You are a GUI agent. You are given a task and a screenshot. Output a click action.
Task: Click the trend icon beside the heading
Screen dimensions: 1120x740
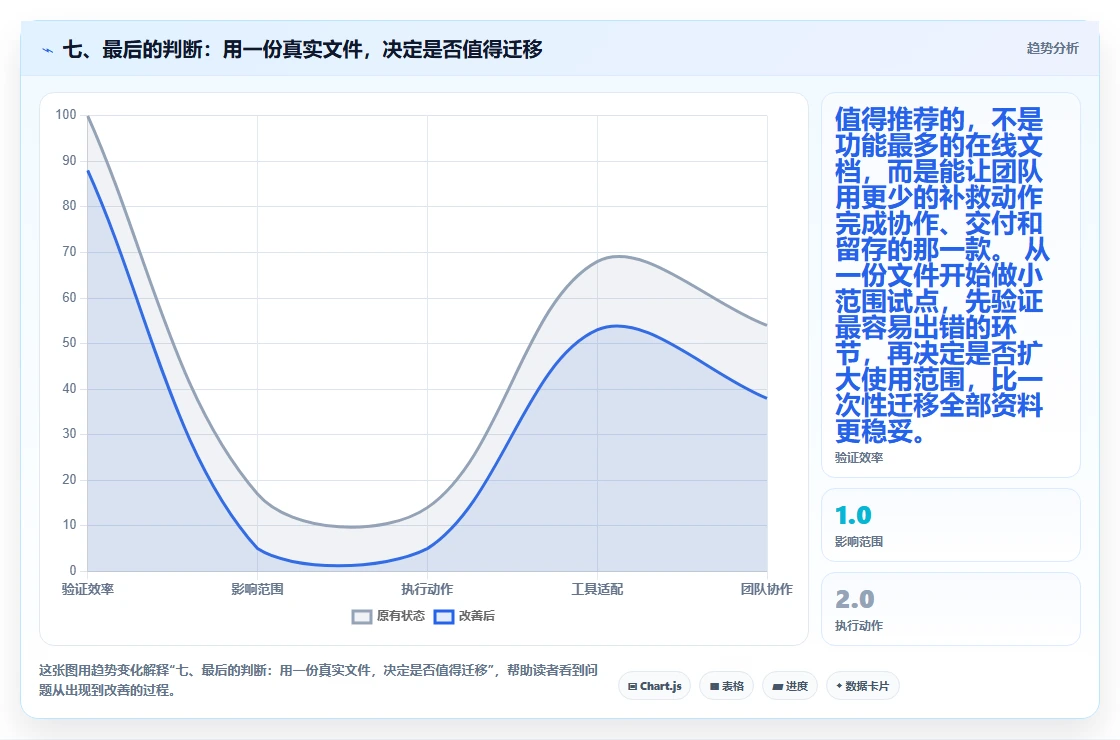47,50
